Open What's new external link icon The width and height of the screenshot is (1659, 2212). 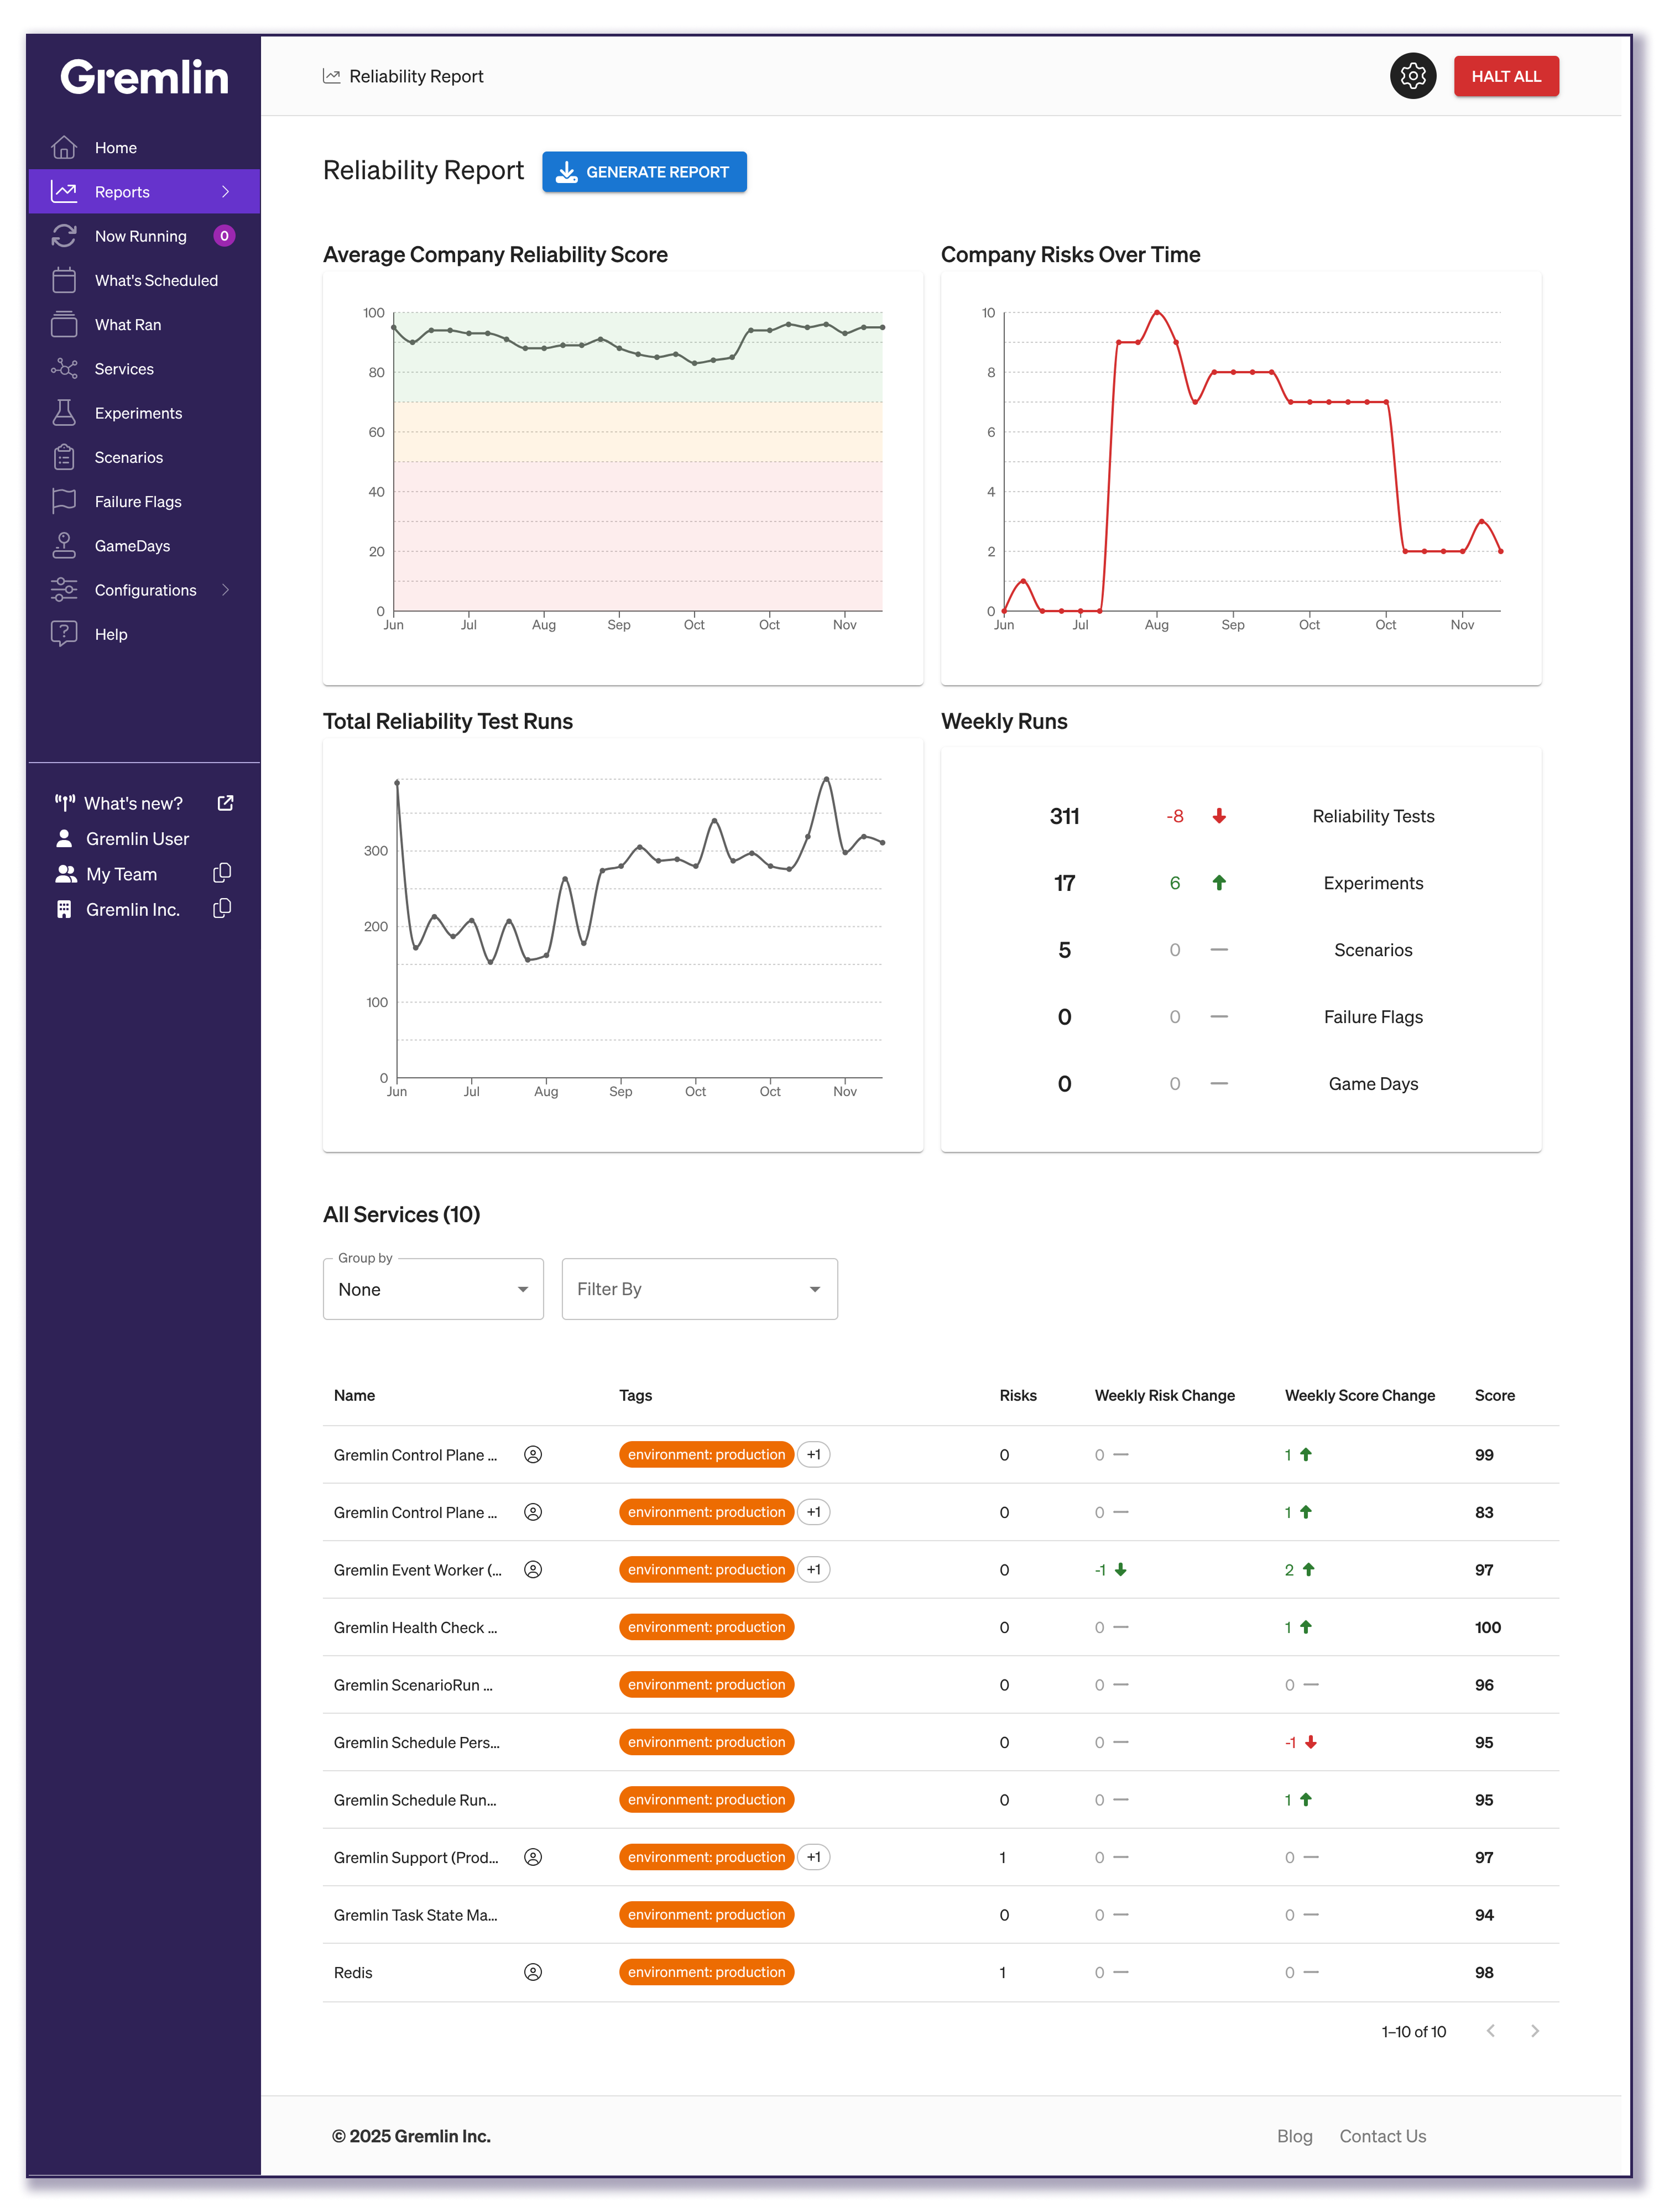pos(225,803)
